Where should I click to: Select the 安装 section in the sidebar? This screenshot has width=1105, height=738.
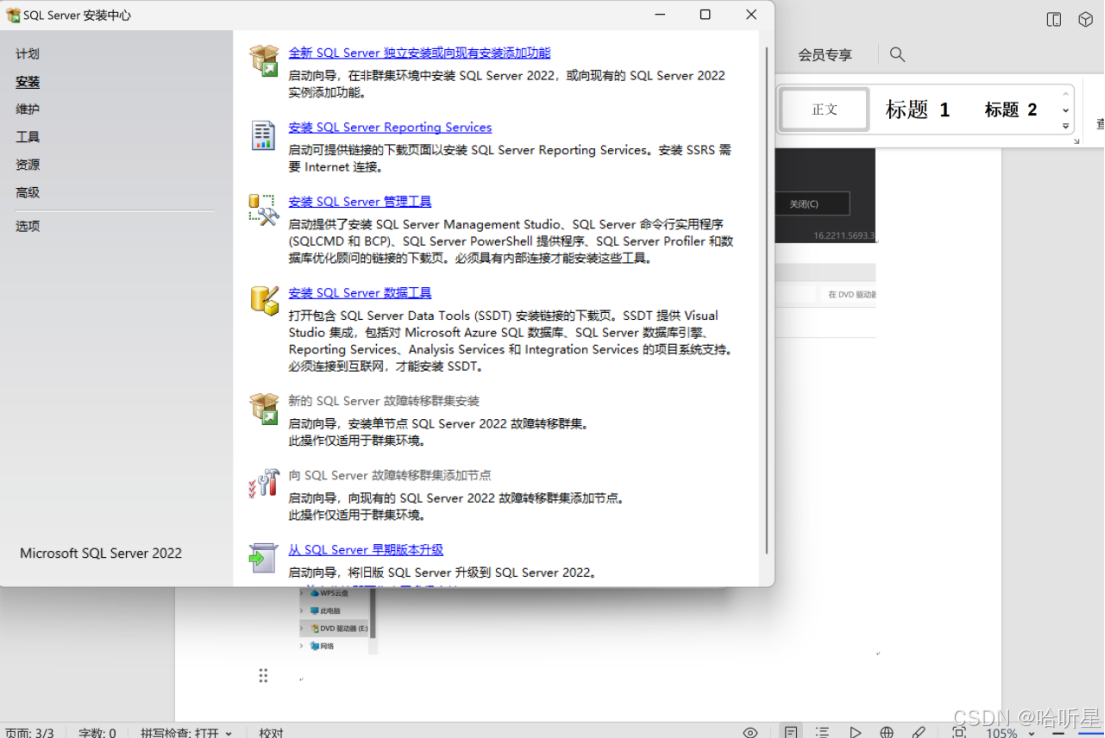27,82
